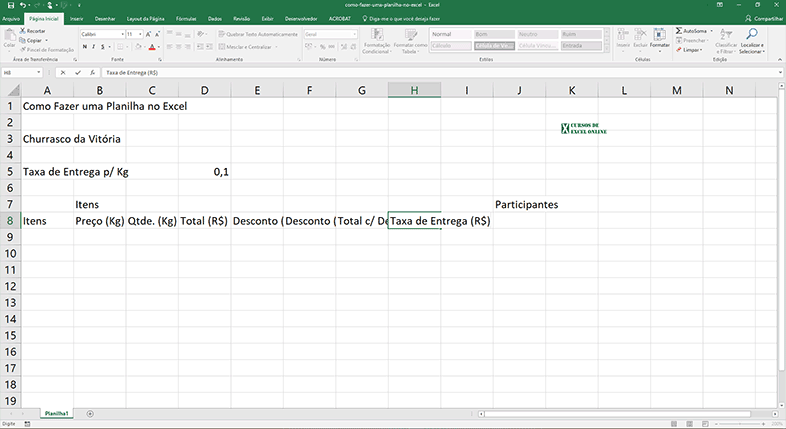Apply the Normal cell style
This screenshot has height=429, width=786.
(451, 34)
